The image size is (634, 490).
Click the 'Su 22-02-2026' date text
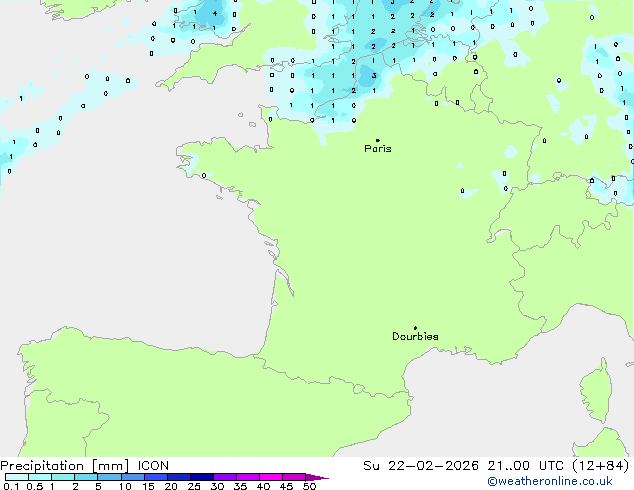(x=421, y=466)
